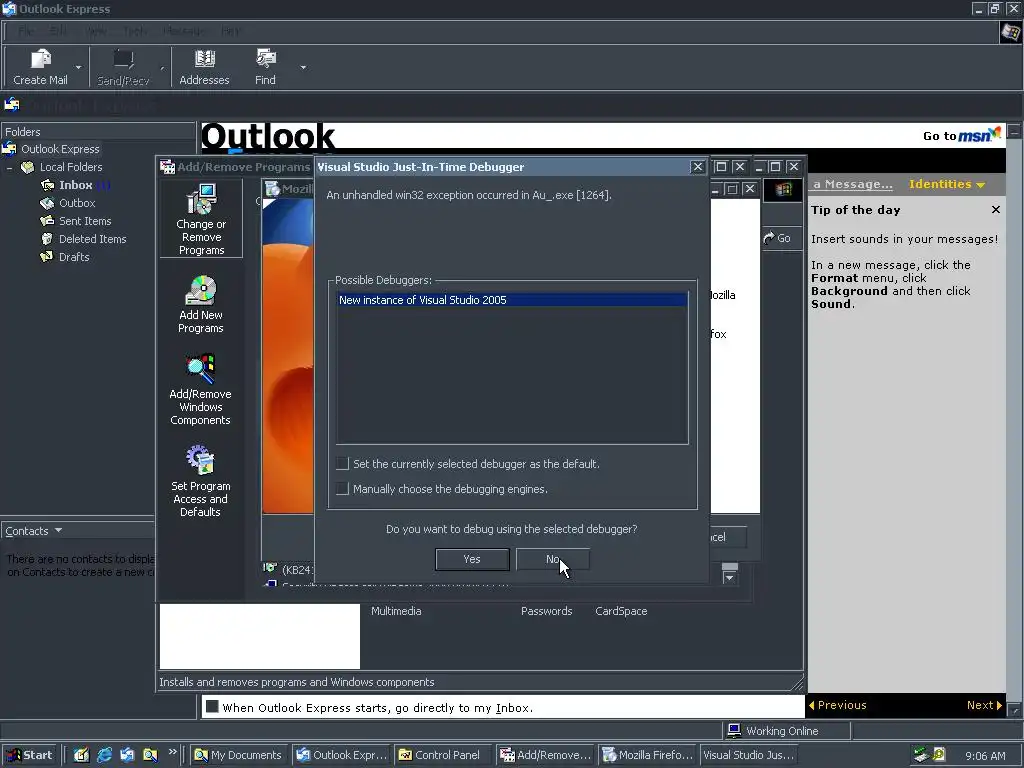This screenshot has width=1024, height=768.
Task: Open the Sent Items folder
Action: click(76, 221)
